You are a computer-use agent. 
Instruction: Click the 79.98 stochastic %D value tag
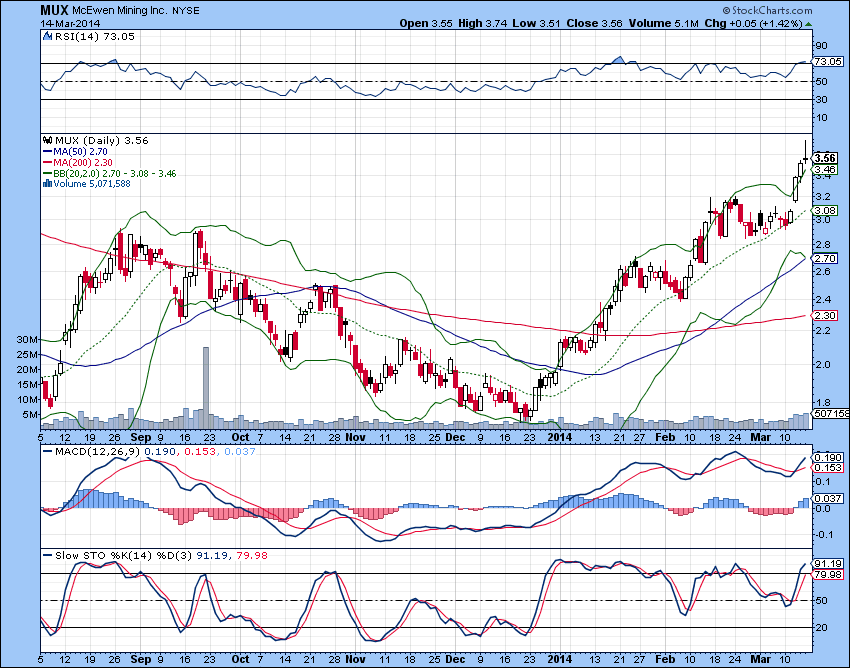click(x=828, y=575)
